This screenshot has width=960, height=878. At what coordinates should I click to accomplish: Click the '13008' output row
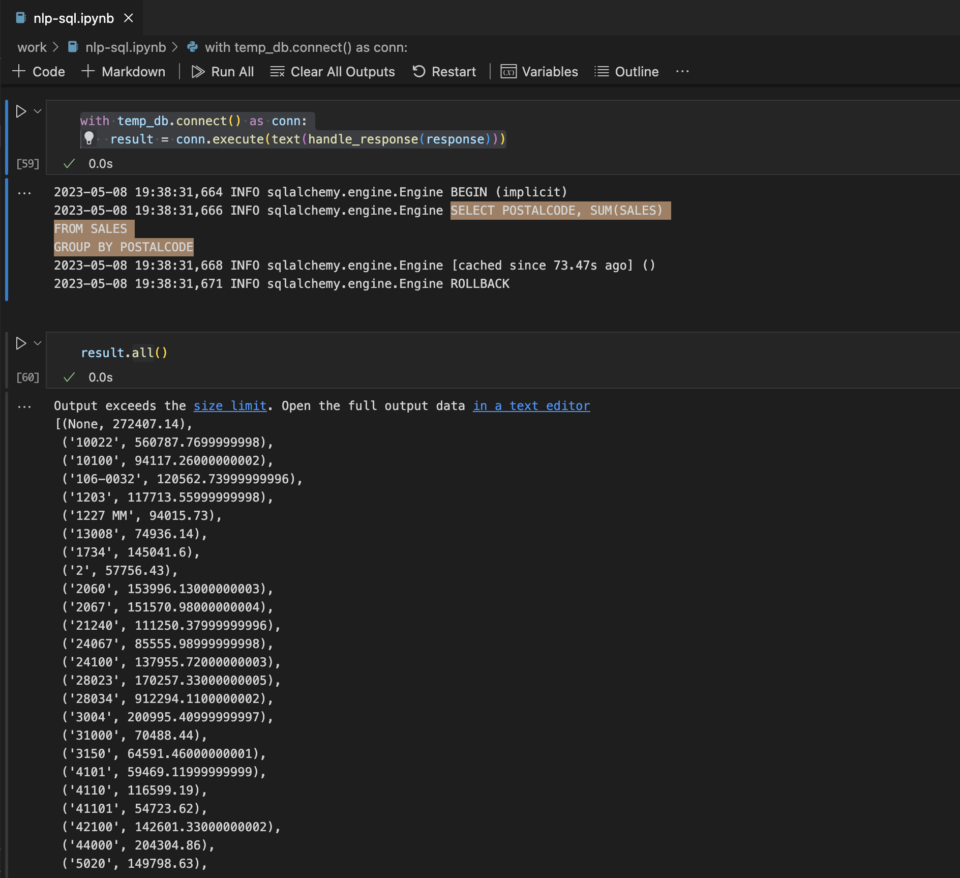coord(135,534)
